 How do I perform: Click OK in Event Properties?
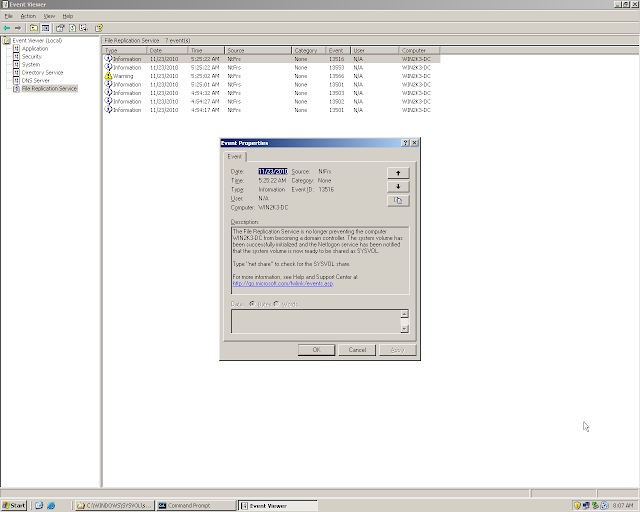[316, 350]
